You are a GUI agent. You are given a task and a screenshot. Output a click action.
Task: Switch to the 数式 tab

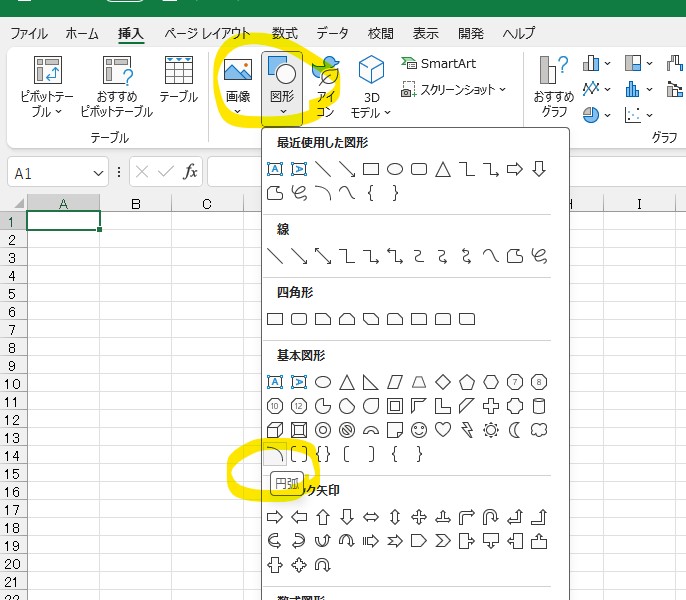[x=284, y=33]
